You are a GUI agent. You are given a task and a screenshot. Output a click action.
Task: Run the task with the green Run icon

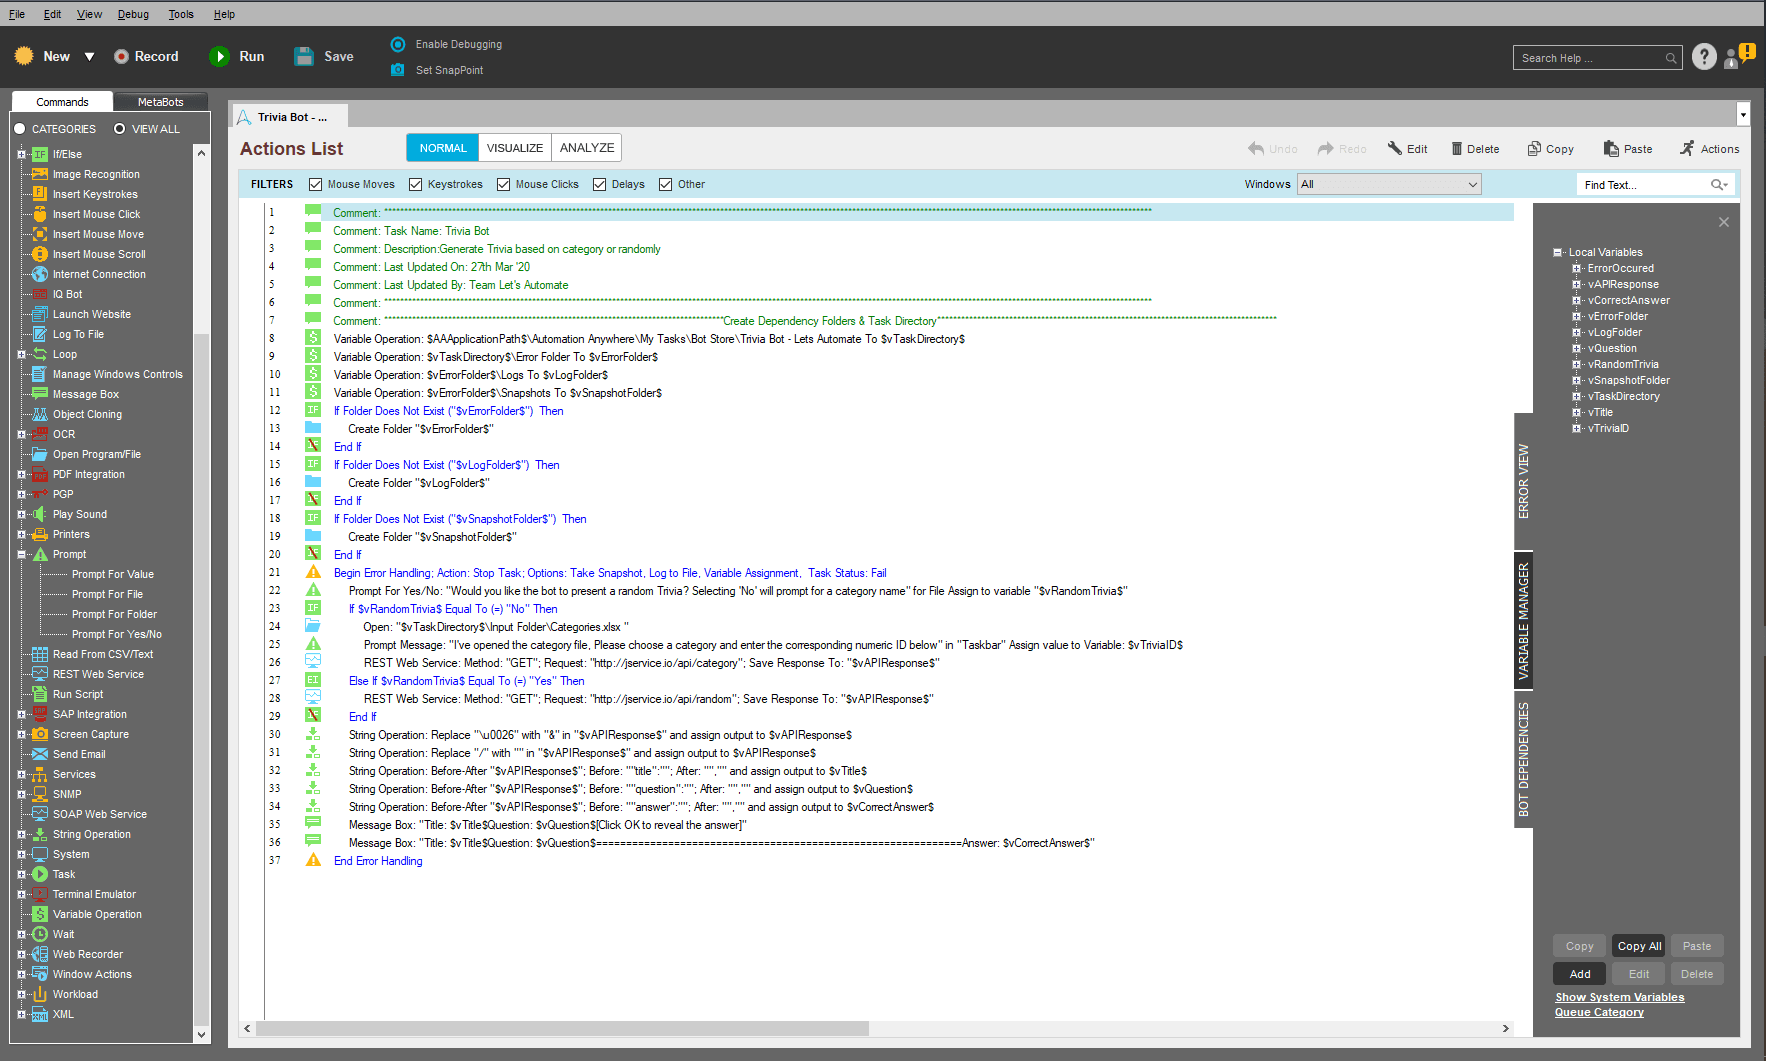pos(219,57)
